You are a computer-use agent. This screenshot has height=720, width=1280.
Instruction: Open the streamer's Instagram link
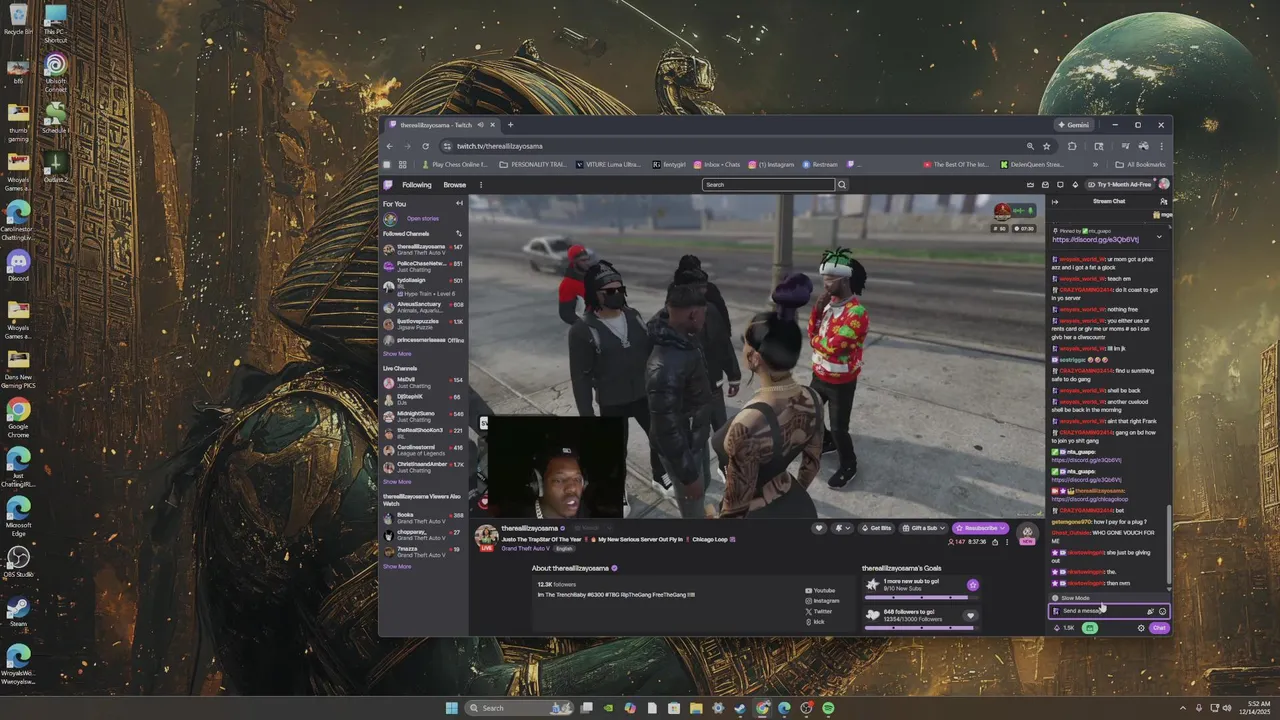[x=822, y=601]
